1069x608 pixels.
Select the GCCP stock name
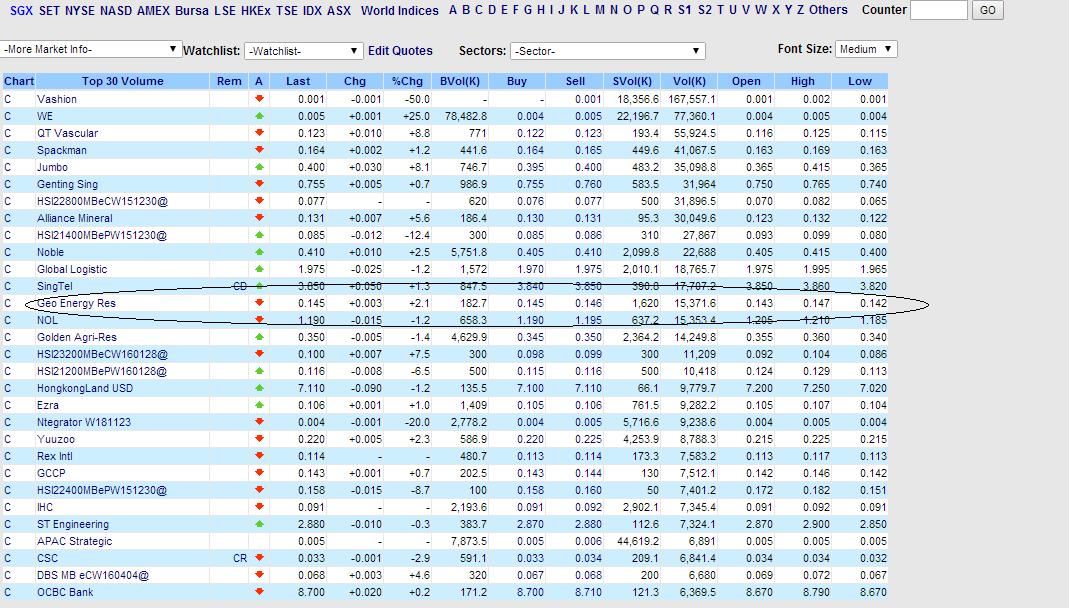51,473
